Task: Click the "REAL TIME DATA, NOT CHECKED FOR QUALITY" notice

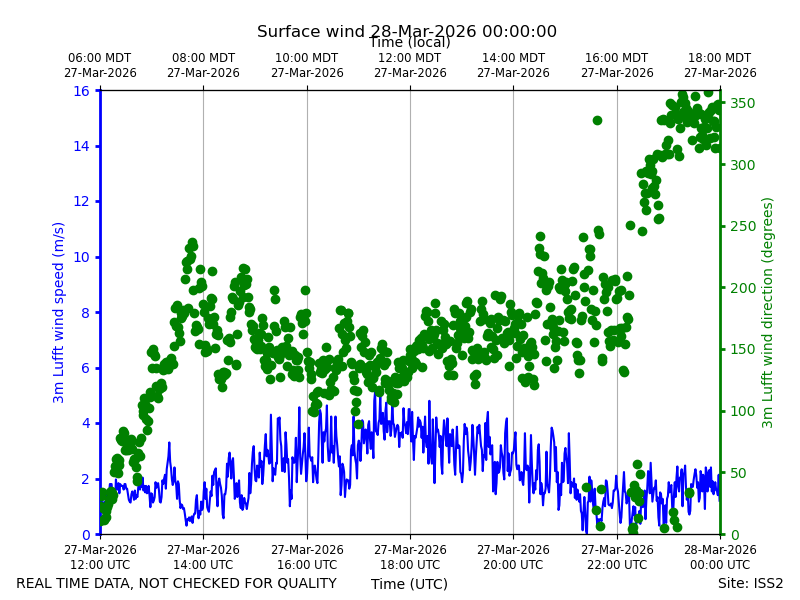Action: pyautogui.click(x=177, y=583)
